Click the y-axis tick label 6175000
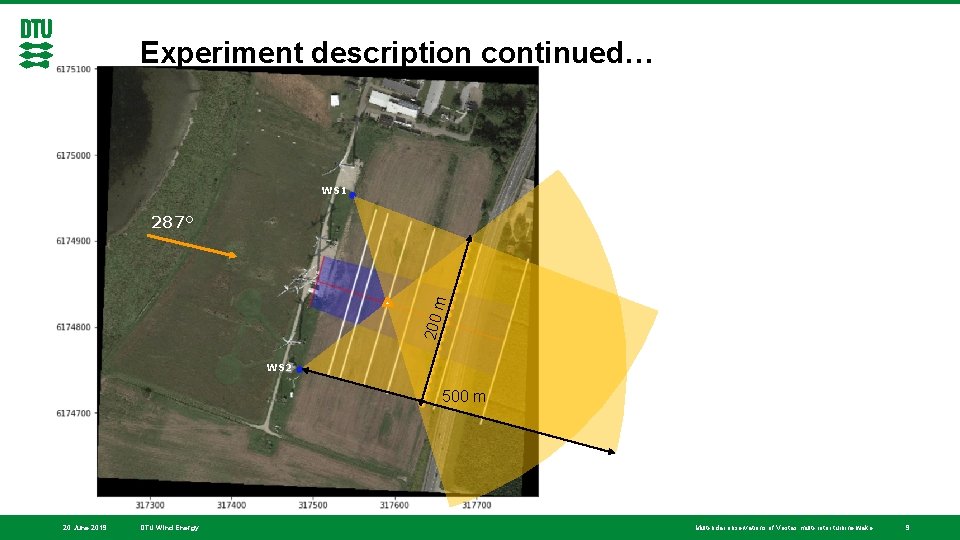This screenshot has width=960, height=540. (73, 156)
